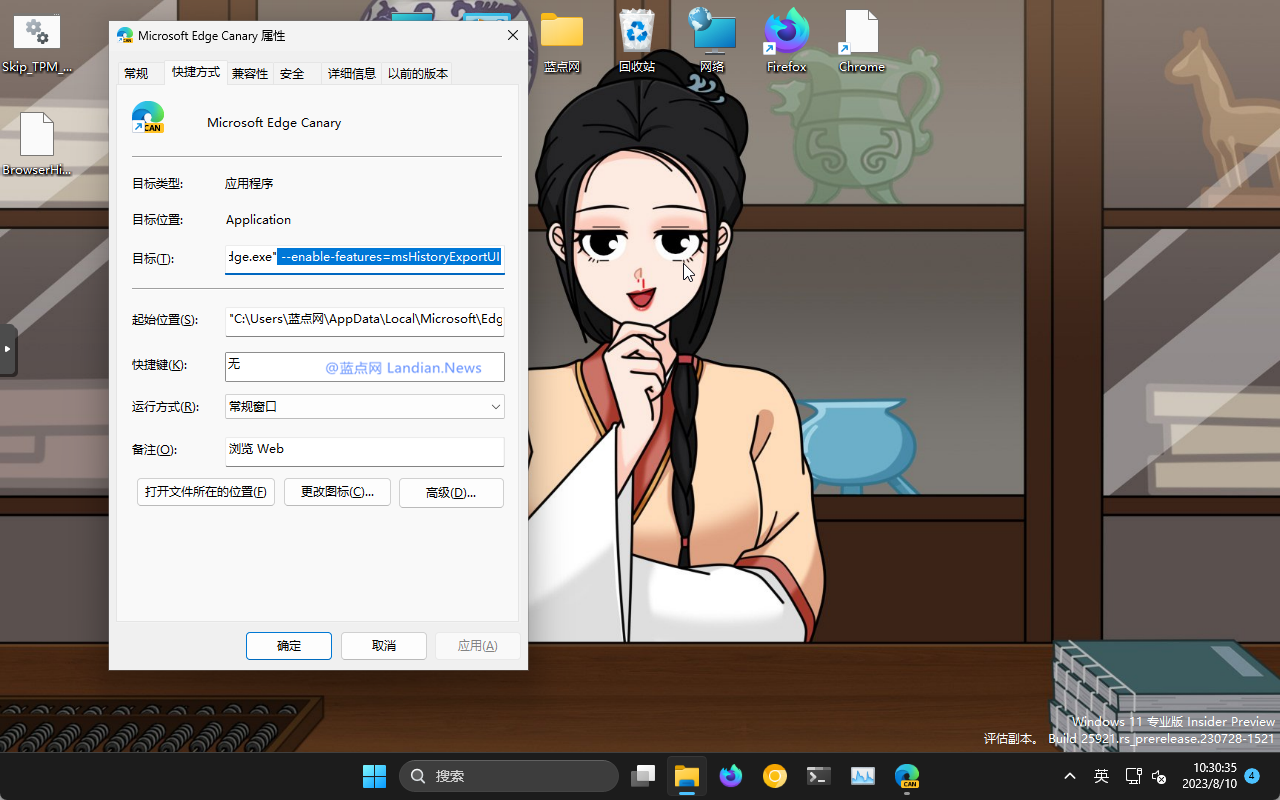1280x800 pixels.
Task: Click the muted volume tray icon
Action: pos(1160,776)
